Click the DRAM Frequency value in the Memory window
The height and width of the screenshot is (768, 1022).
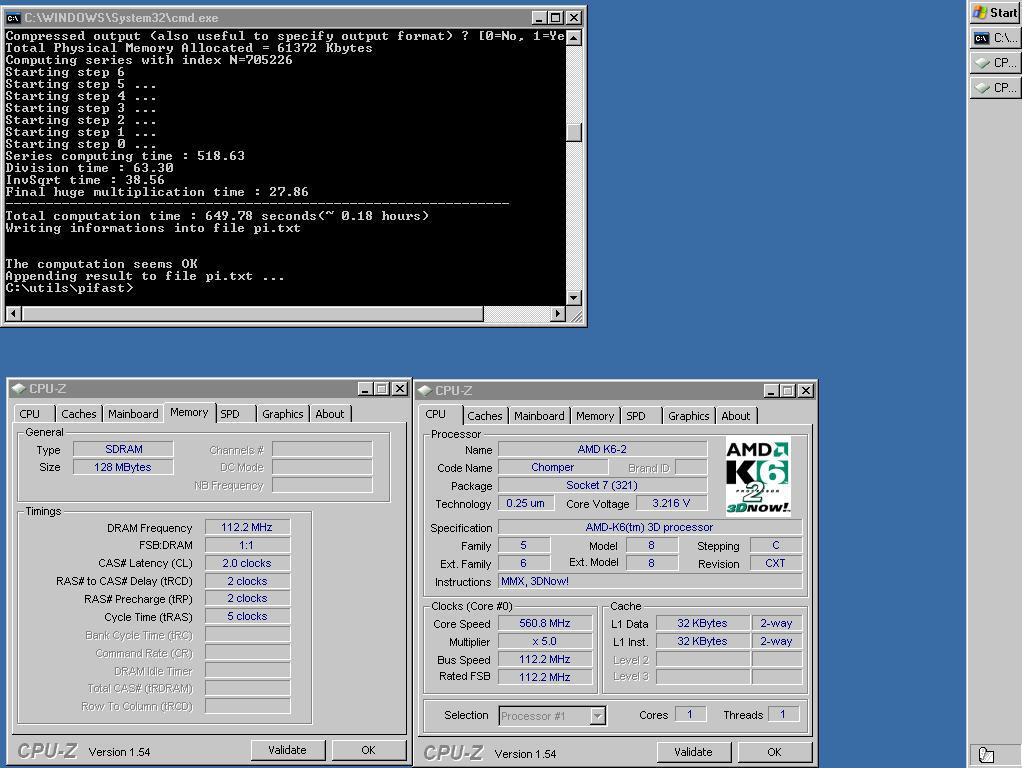tap(247, 527)
